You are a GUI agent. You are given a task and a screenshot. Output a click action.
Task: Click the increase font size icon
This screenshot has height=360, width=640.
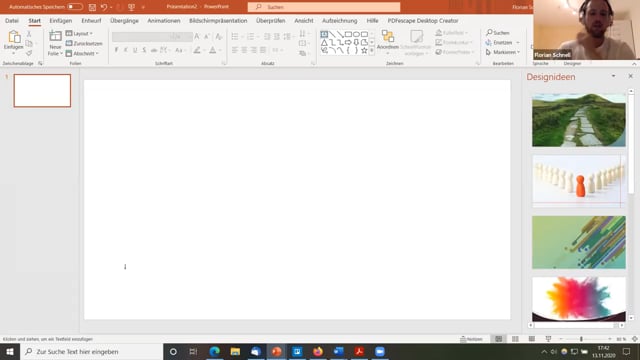click(x=197, y=37)
